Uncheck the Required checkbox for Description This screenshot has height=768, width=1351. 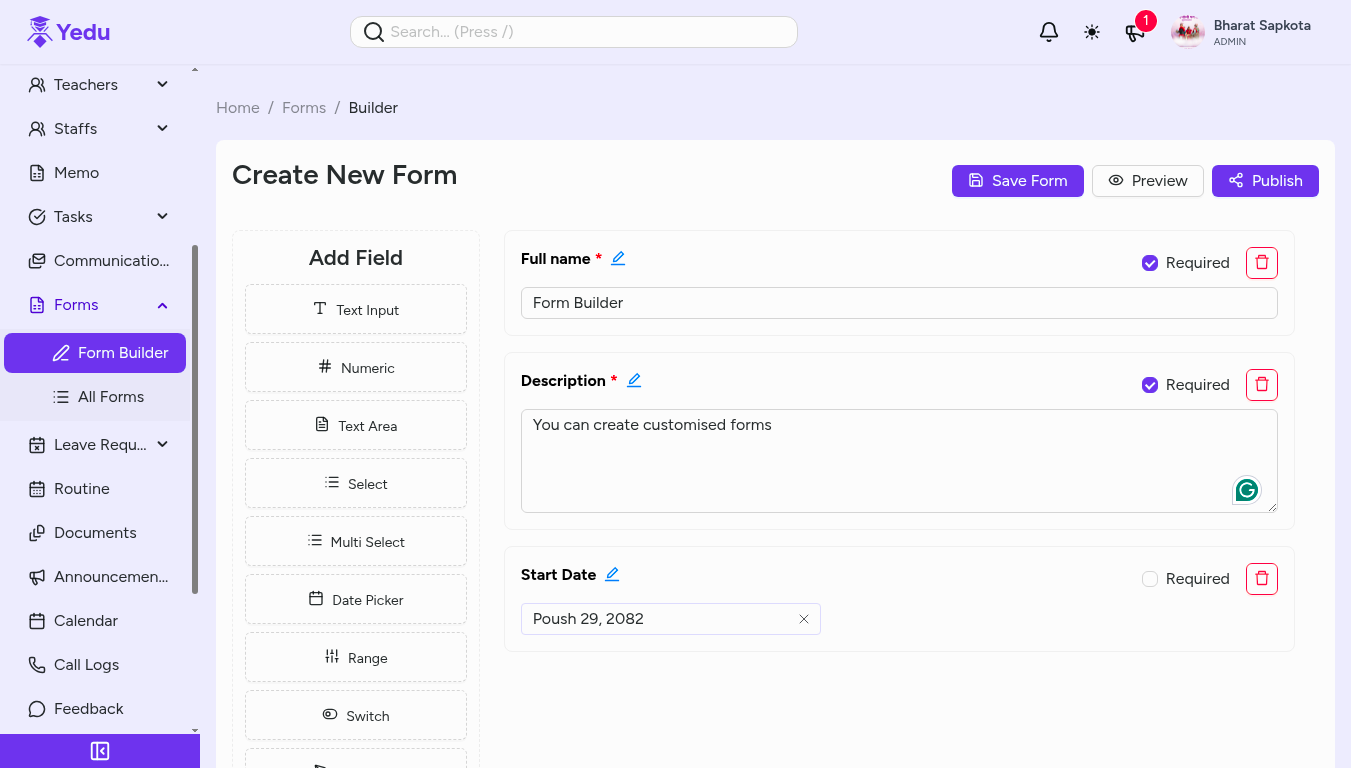[1150, 385]
